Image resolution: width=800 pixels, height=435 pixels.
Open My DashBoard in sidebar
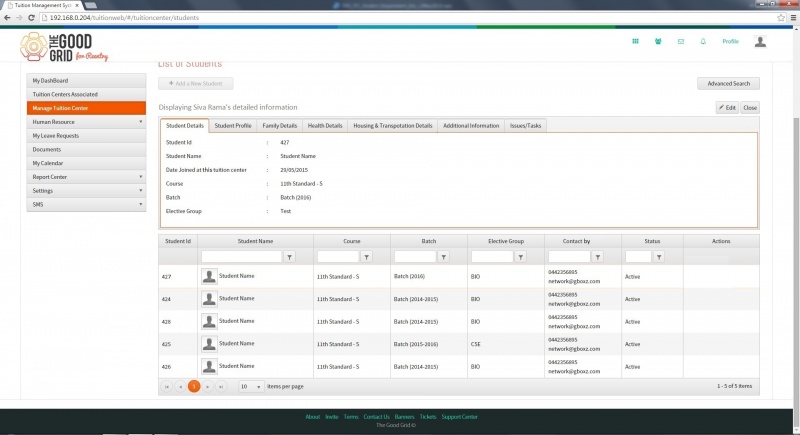coord(86,81)
